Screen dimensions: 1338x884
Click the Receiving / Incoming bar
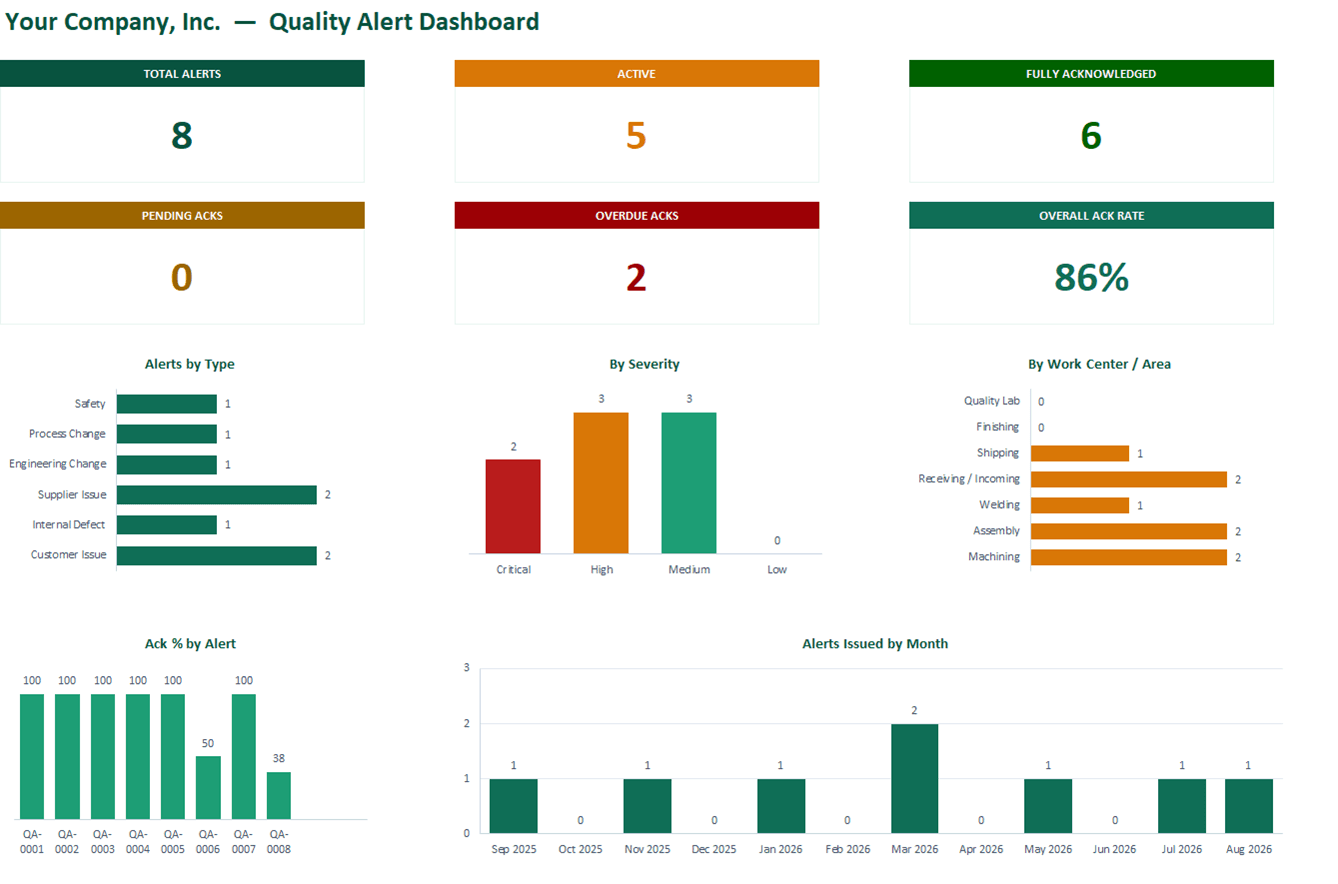click(x=1129, y=479)
